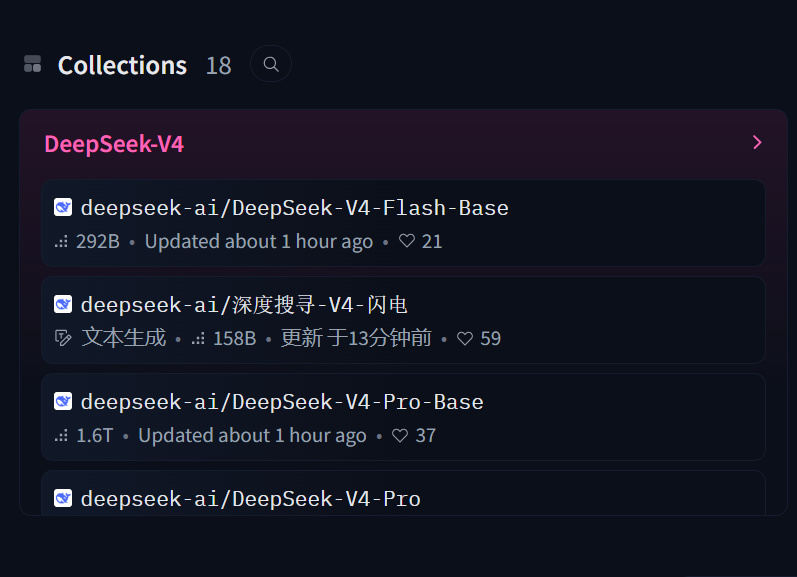Click the 深度搜寻-V4-闪电 avatar icon

tap(63, 305)
